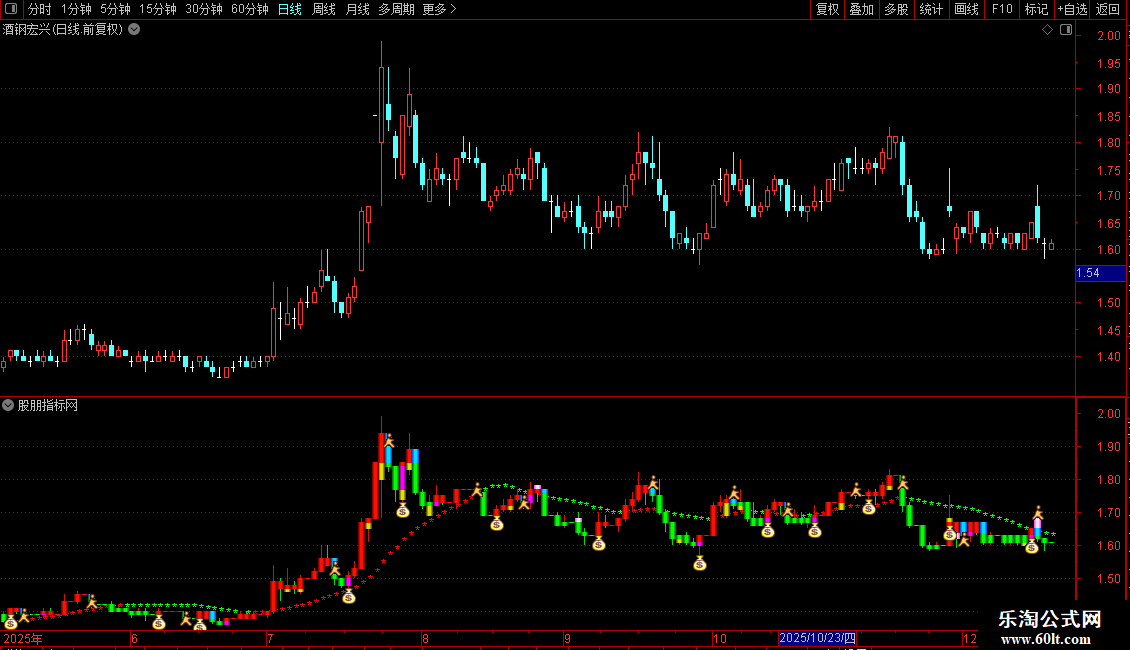Open the 画线 drawing tools
The width and height of the screenshot is (1130, 650).
click(966, 9)
